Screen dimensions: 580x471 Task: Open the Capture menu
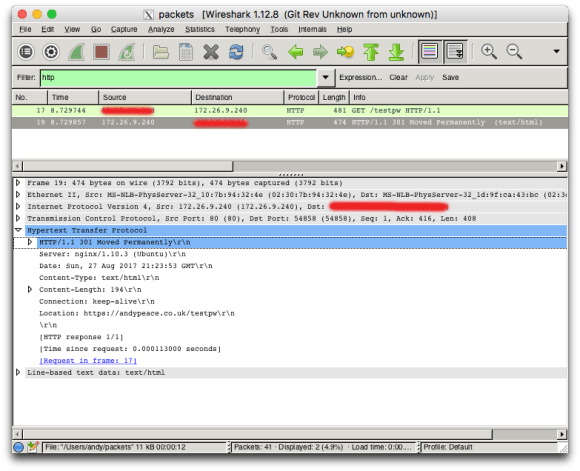coord(124,29)
